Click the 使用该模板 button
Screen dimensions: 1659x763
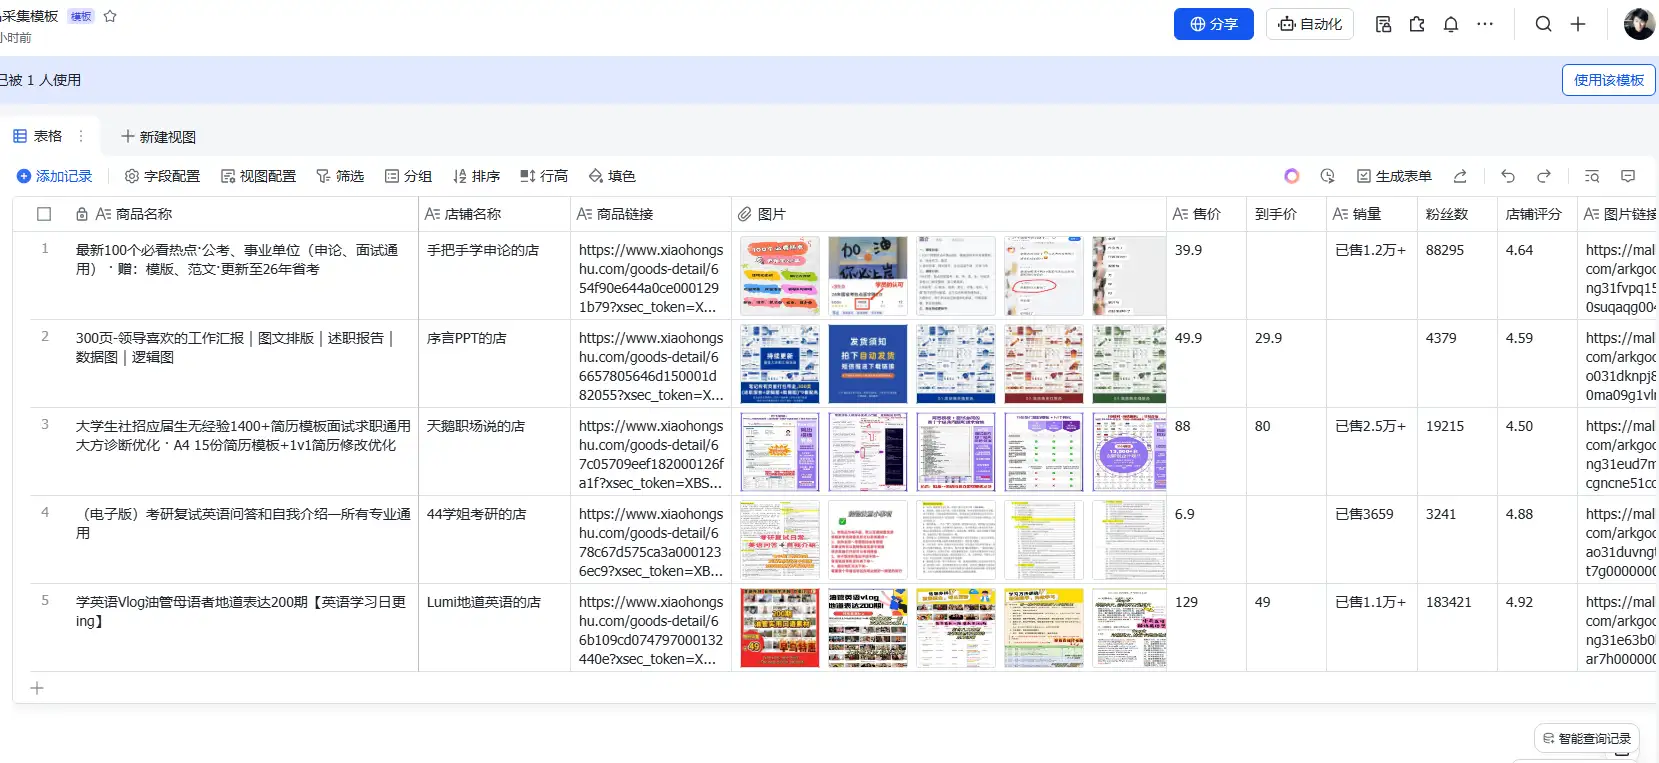click(x=1608, y=80)
